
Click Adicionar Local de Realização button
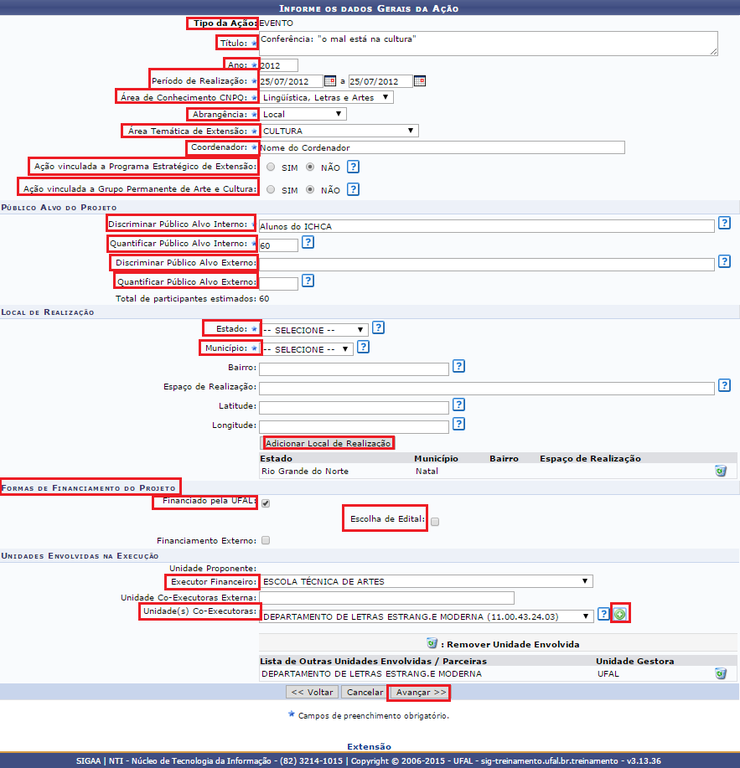tap(328, 443)
